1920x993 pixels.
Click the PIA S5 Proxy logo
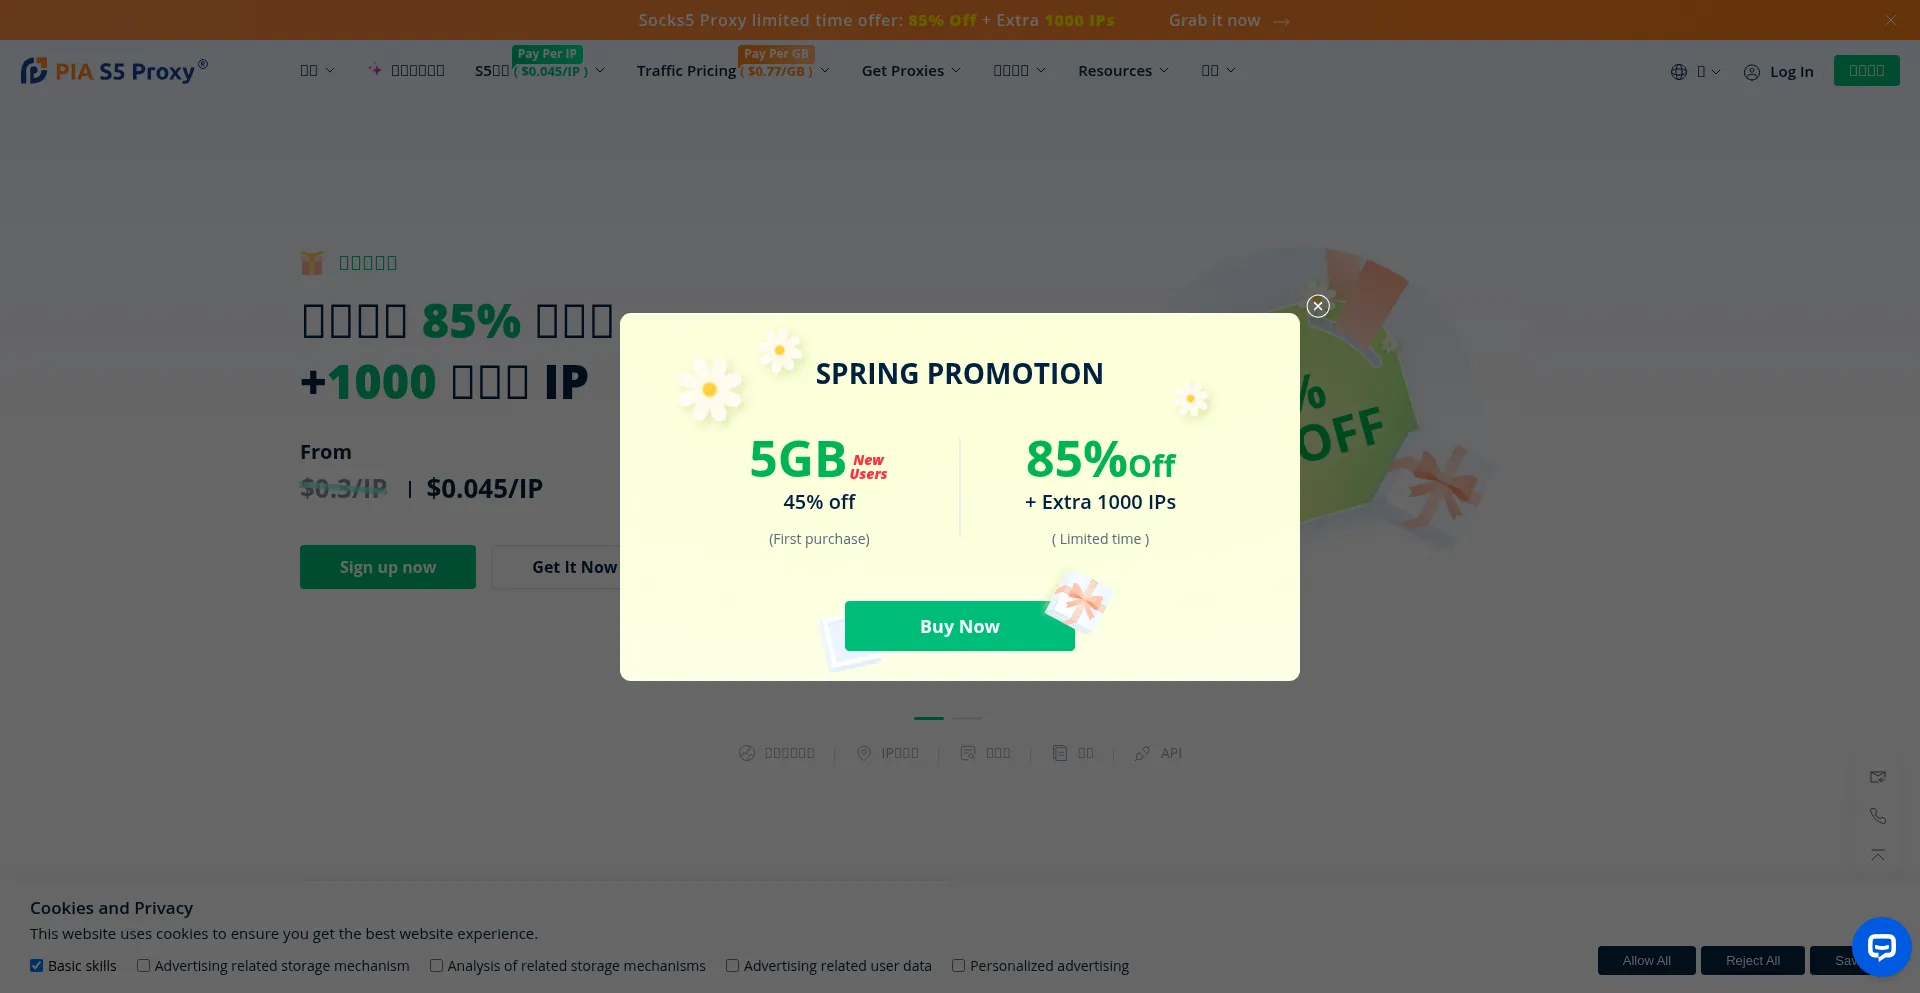pyautogui.click(x=114, y=71)
